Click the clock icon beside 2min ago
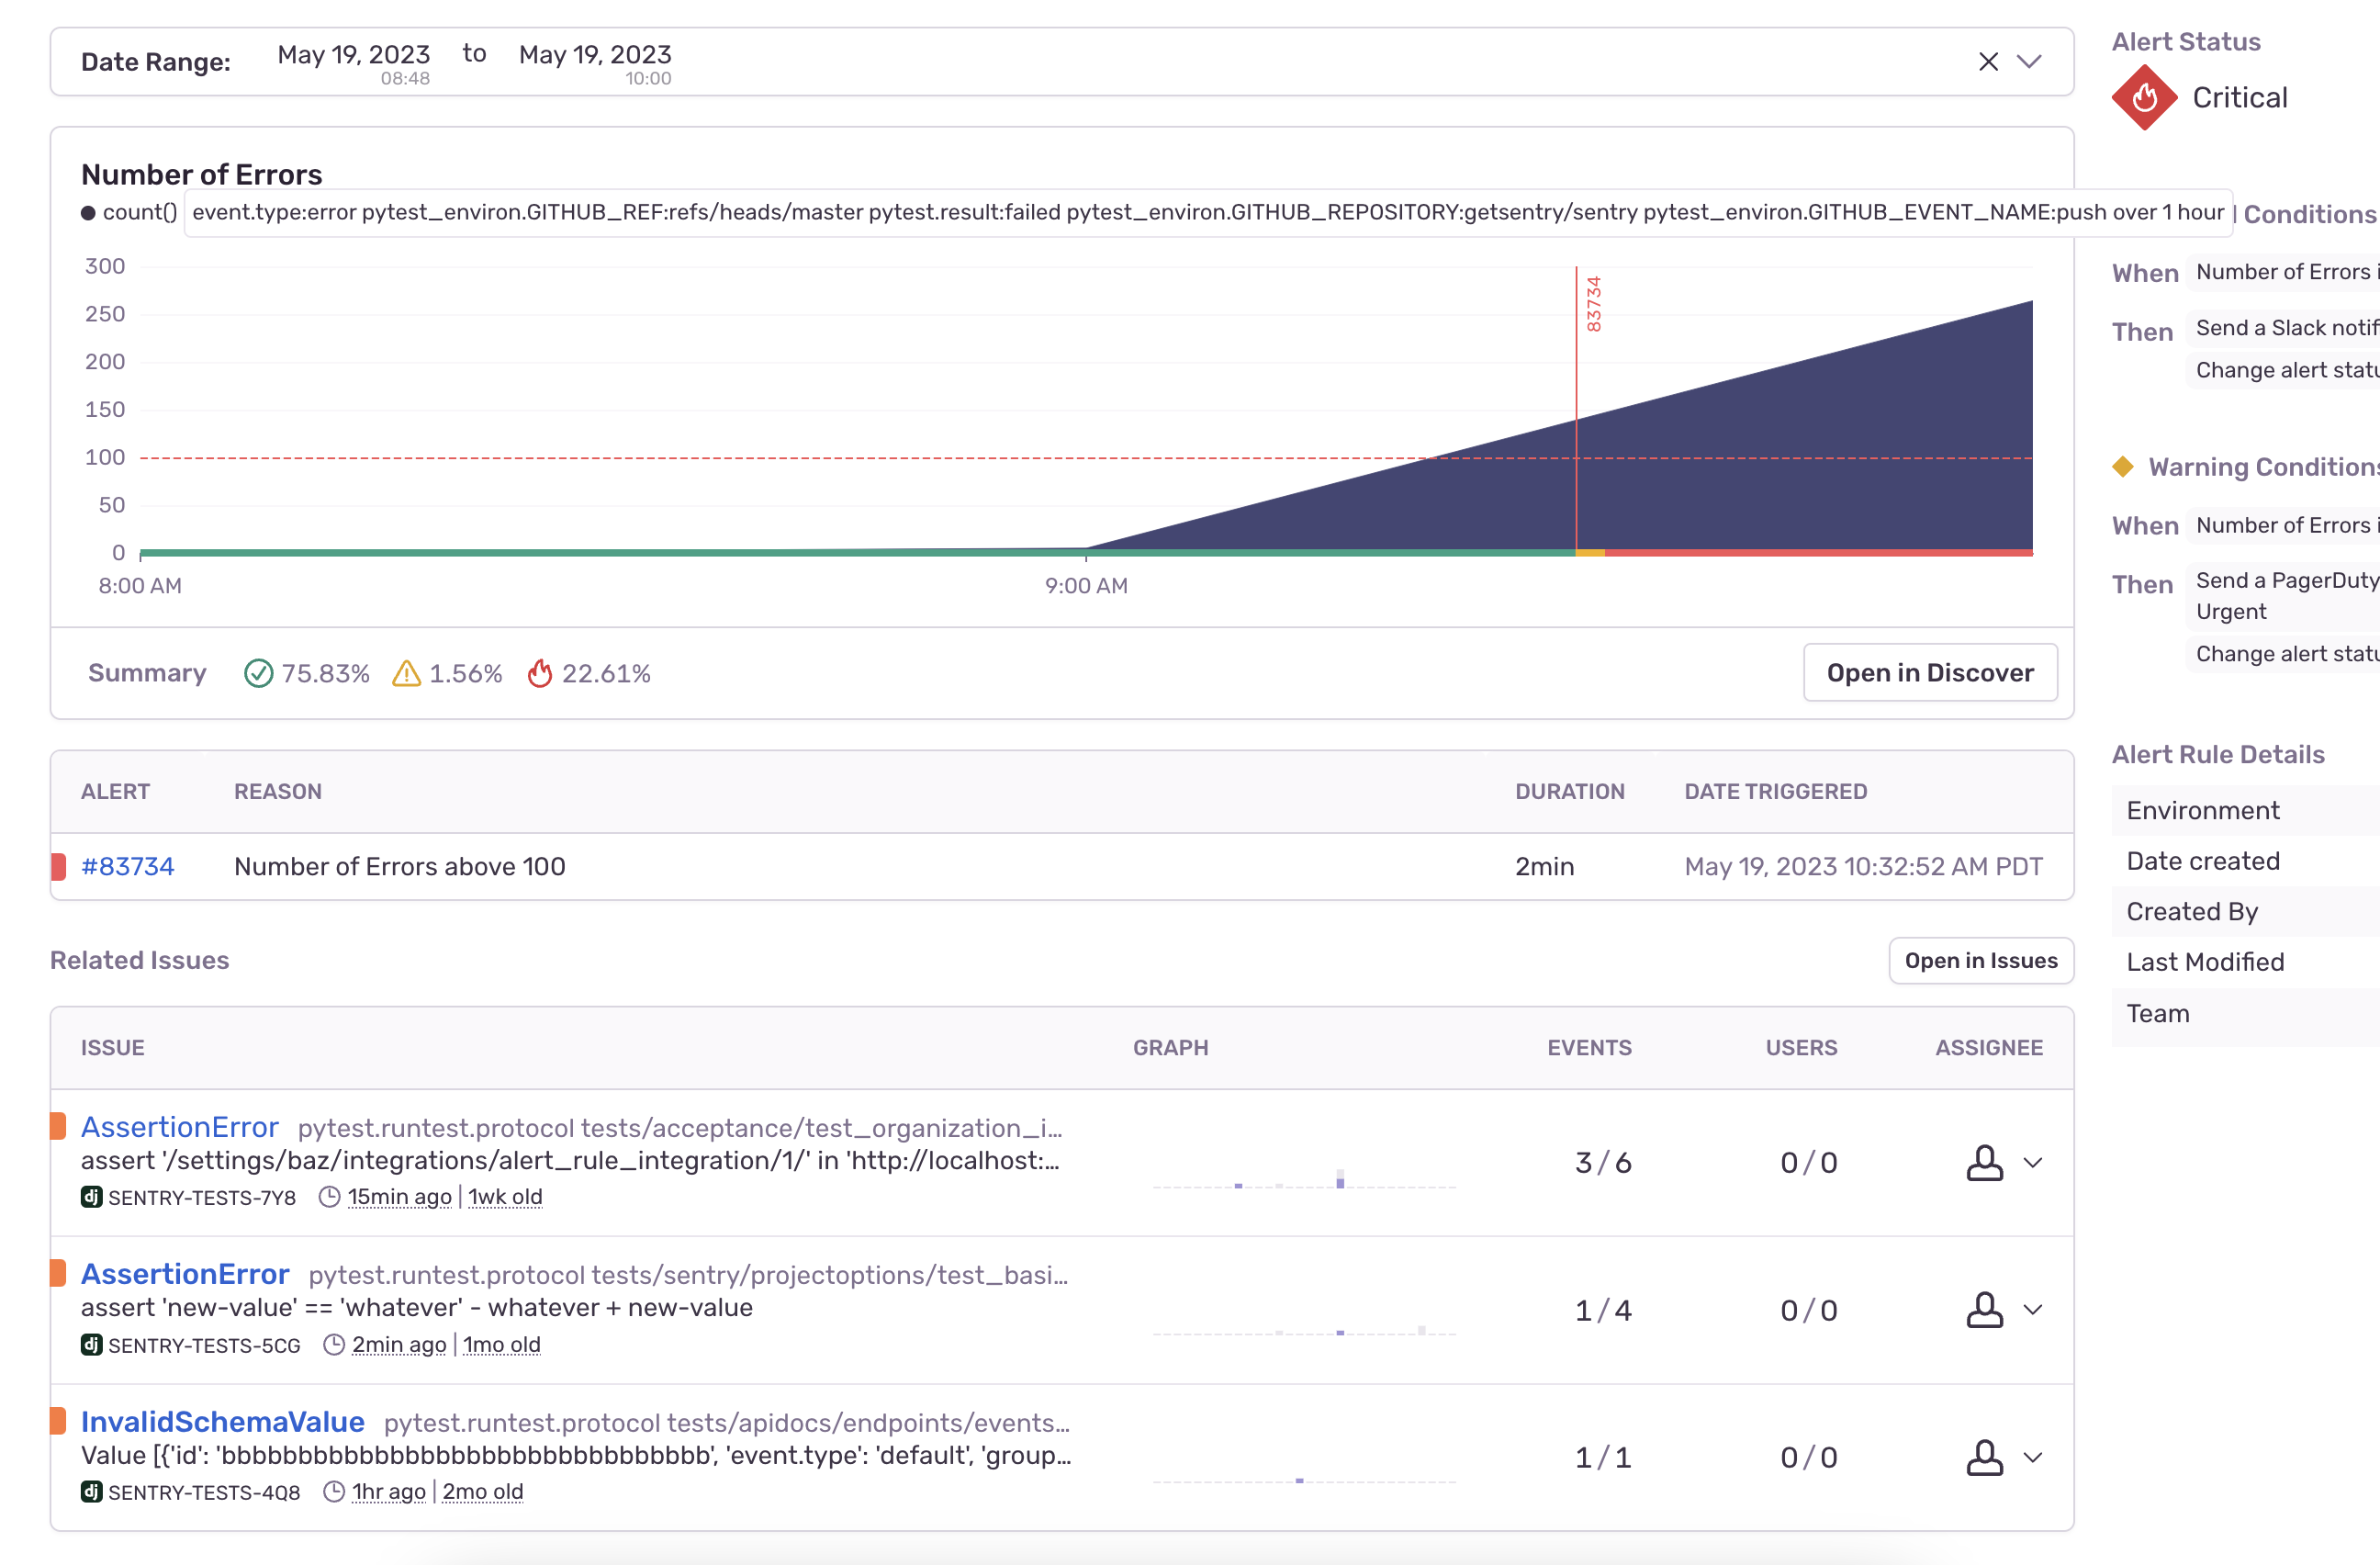The width and height of the screenshot is (2380, 1565). pos(333,1344)
